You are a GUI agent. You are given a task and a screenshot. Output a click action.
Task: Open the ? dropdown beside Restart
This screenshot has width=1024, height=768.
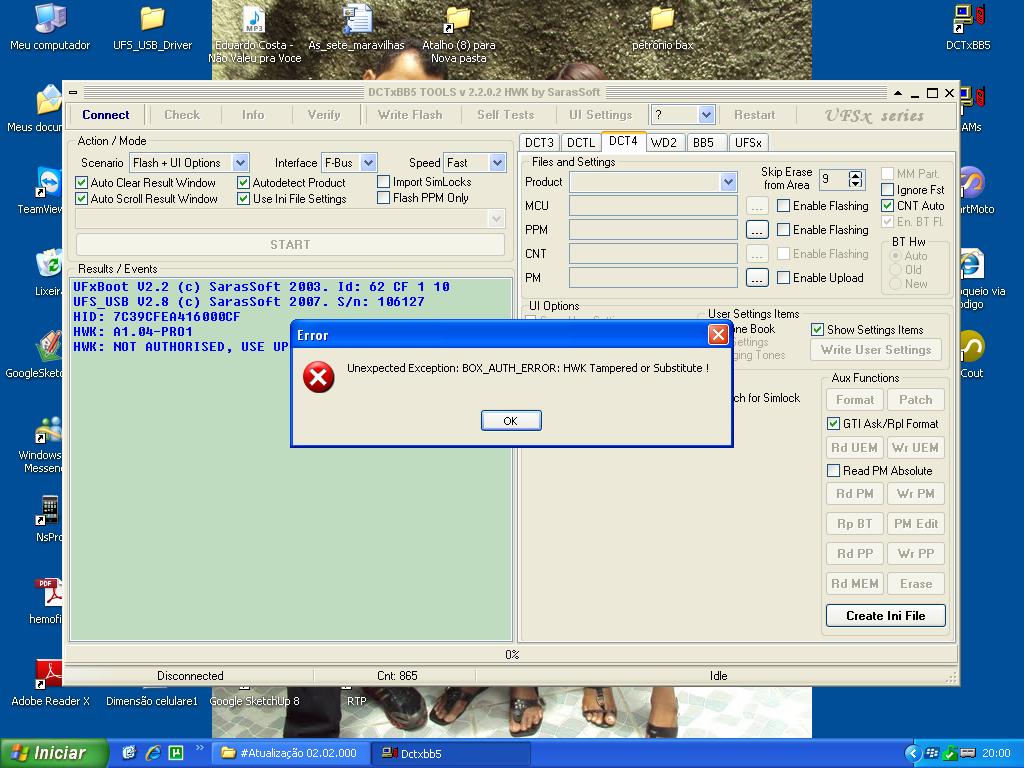click(x=706, y=115)
